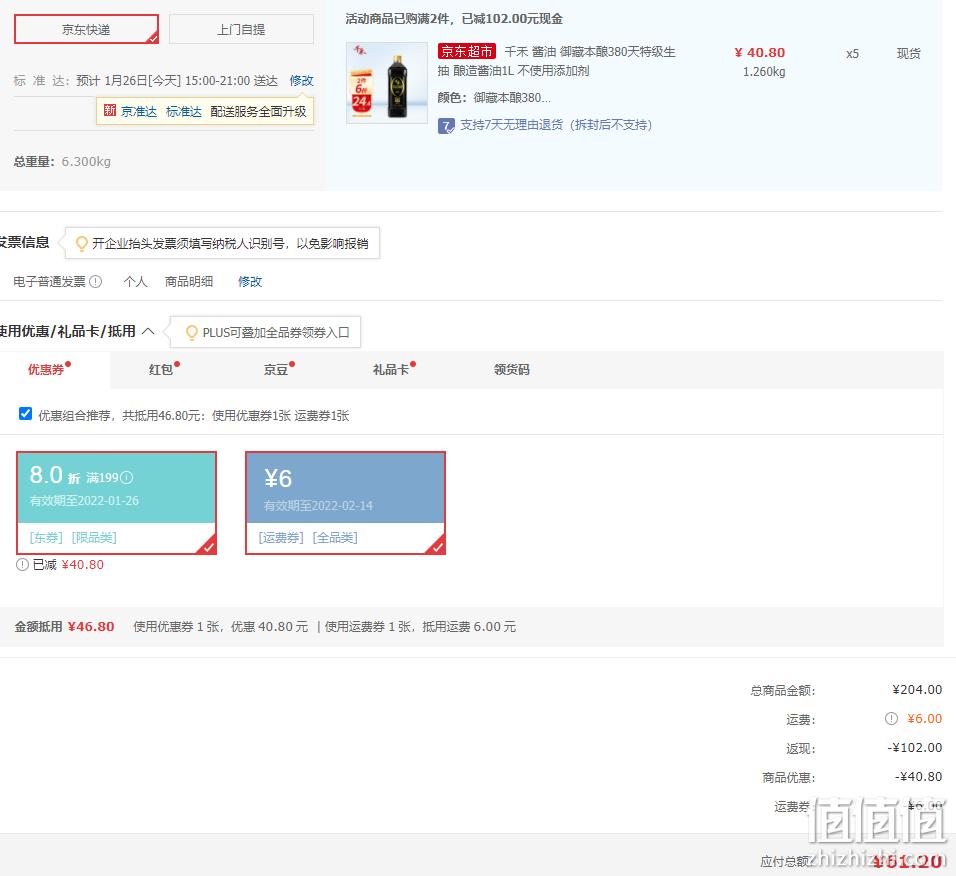Open 京准达 delivery service info
The width and height of the screenshot is (956, 876).
click(138, 112)
